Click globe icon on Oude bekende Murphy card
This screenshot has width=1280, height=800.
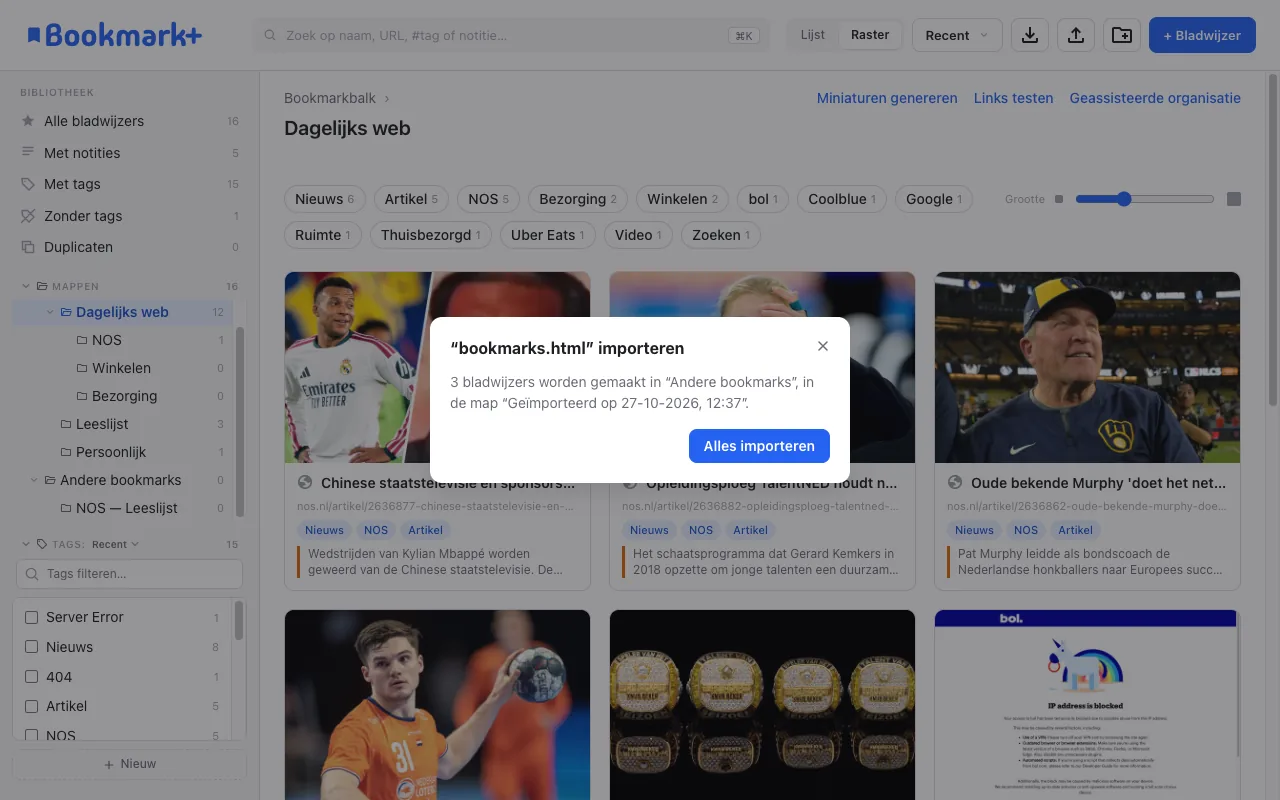pyautogui.click(x=955, y=482)
